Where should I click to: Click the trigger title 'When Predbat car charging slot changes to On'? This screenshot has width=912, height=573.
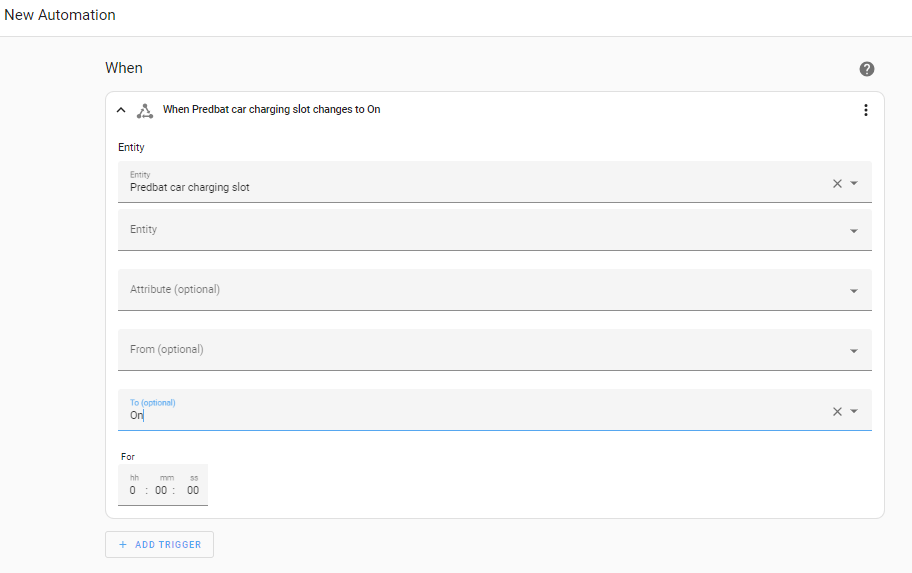coord(271,109)
